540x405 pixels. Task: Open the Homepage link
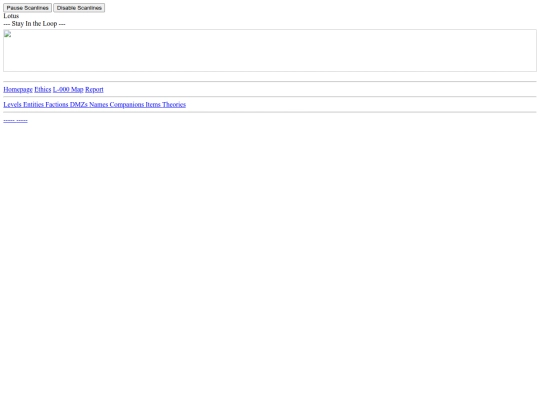18,90
